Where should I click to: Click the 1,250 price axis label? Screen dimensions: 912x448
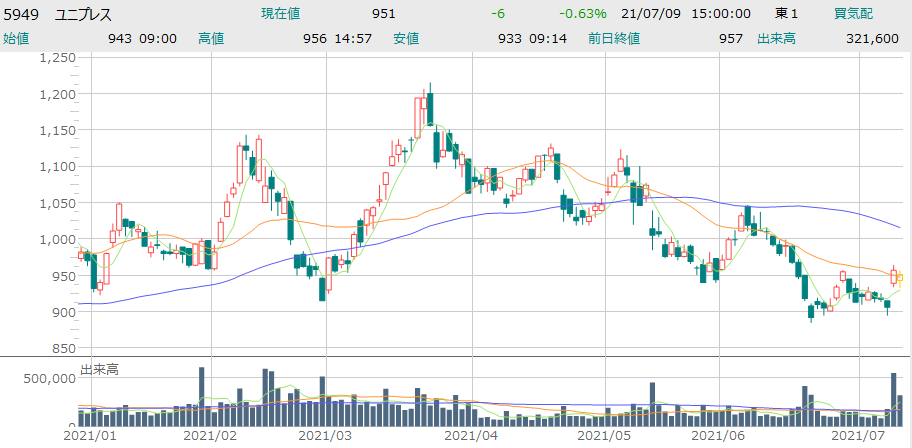(57, 58)
